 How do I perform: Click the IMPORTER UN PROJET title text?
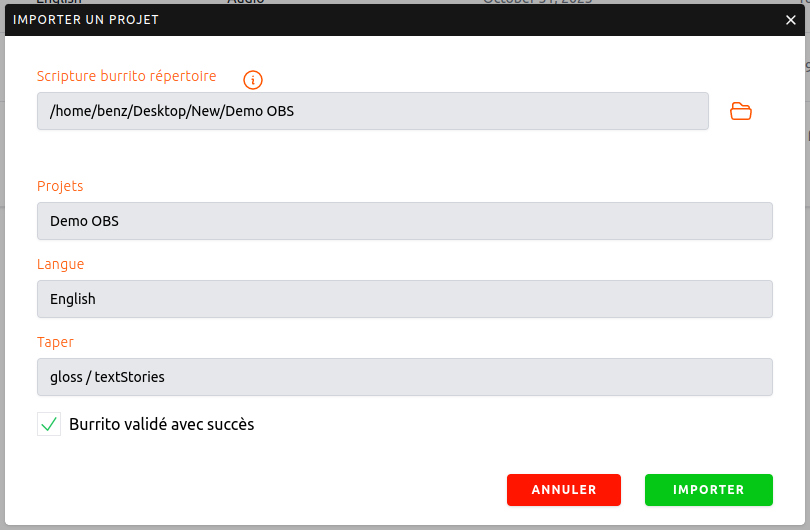point(86,20)
